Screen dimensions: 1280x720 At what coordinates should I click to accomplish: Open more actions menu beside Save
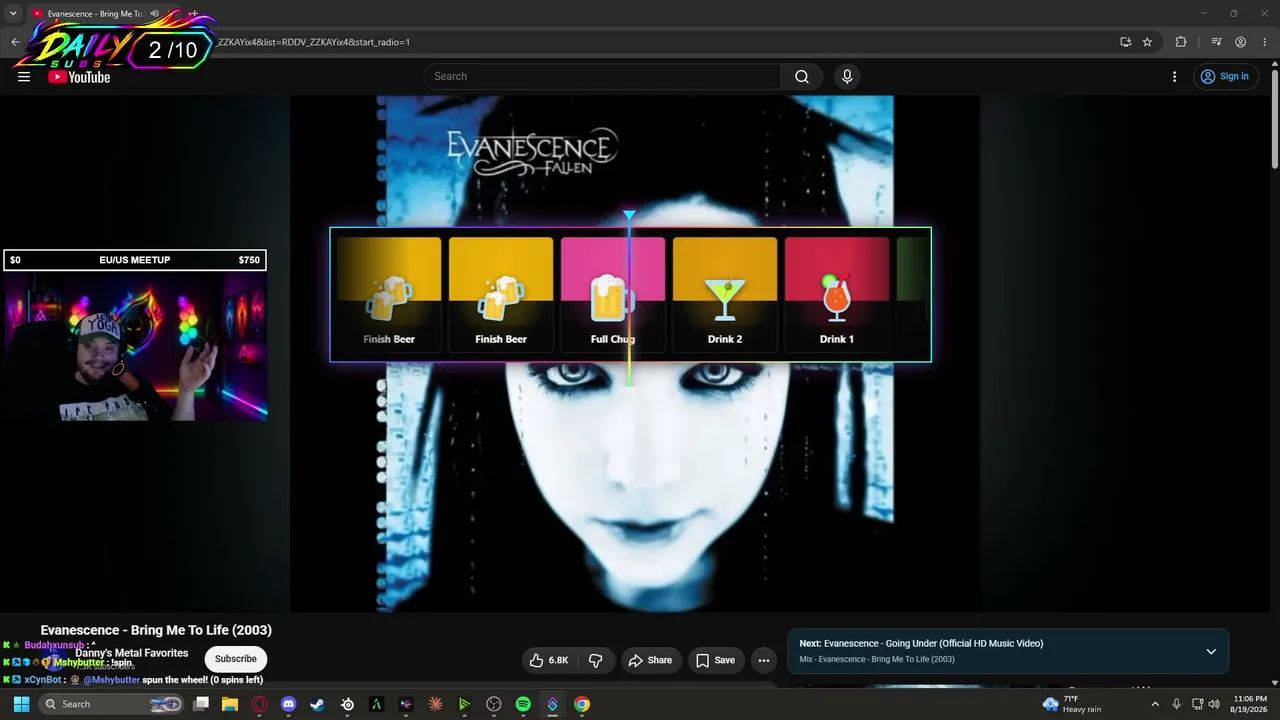click(764, 660)
